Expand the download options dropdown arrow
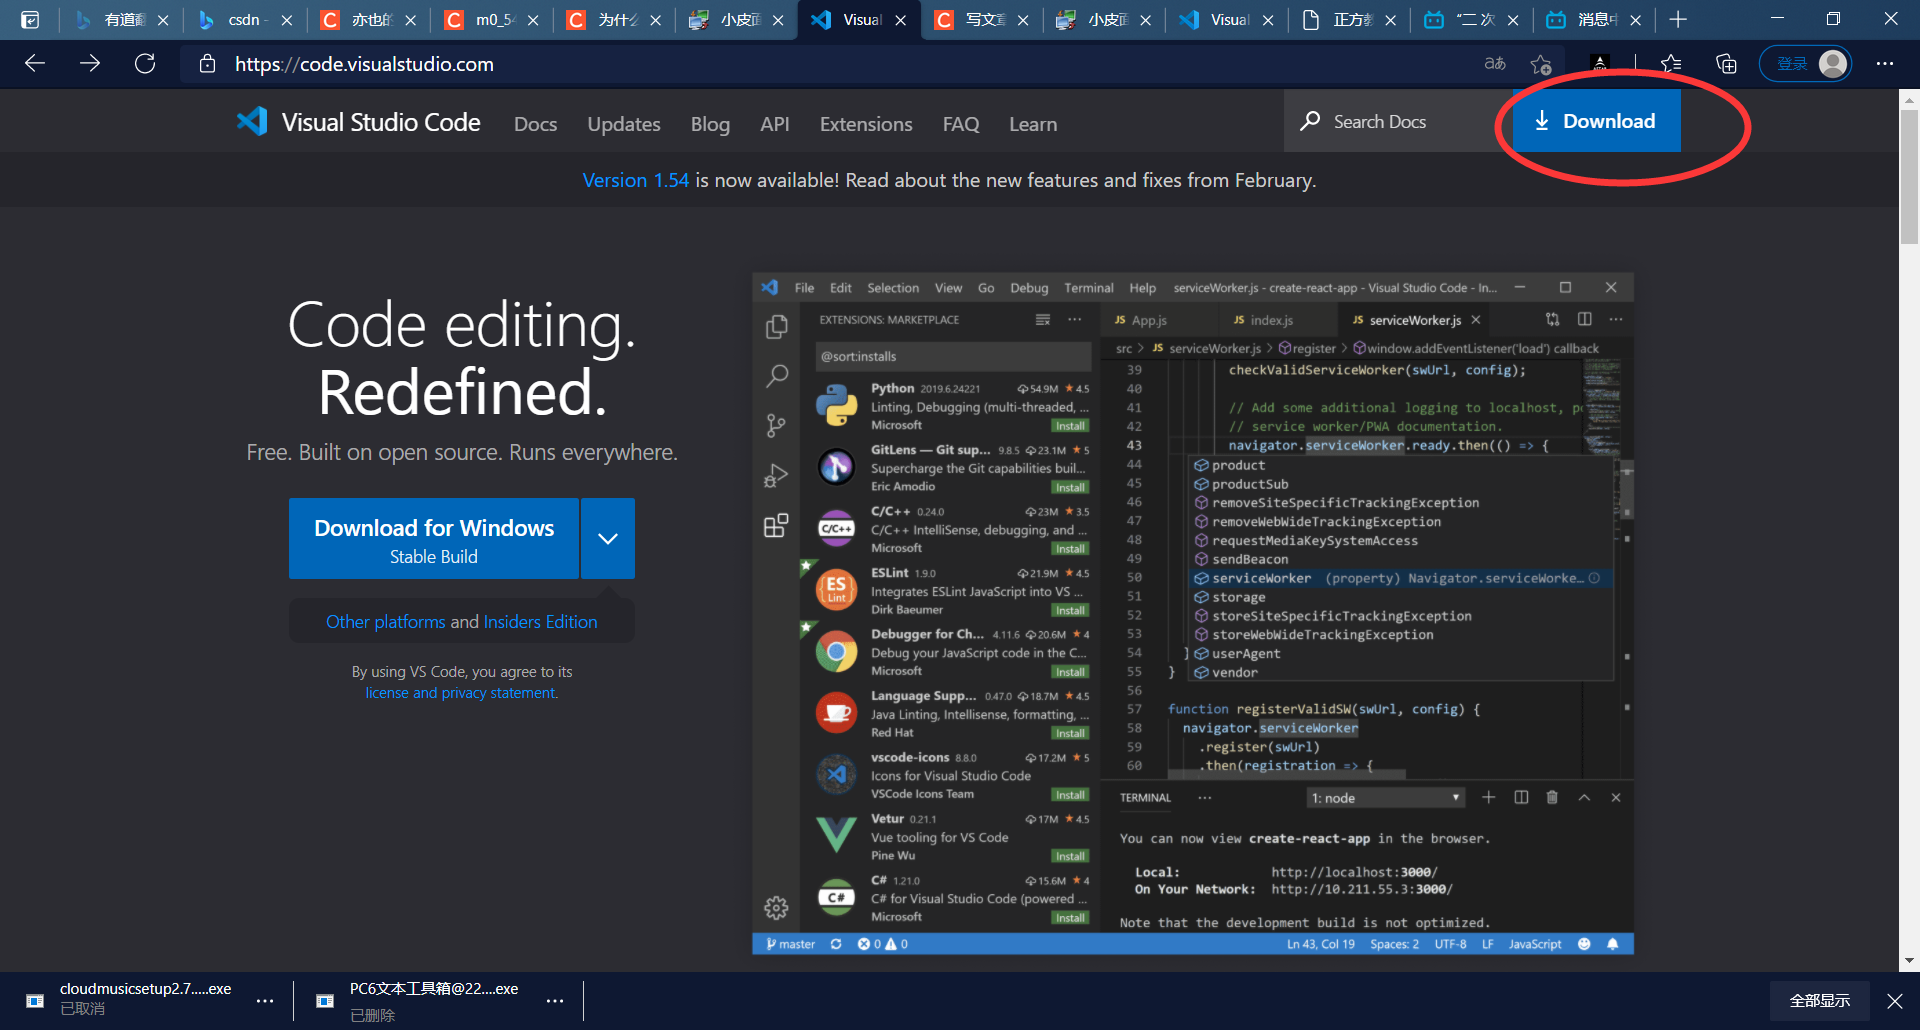The width and height of the screenshot is (1920, 1030). click(608, 539)
